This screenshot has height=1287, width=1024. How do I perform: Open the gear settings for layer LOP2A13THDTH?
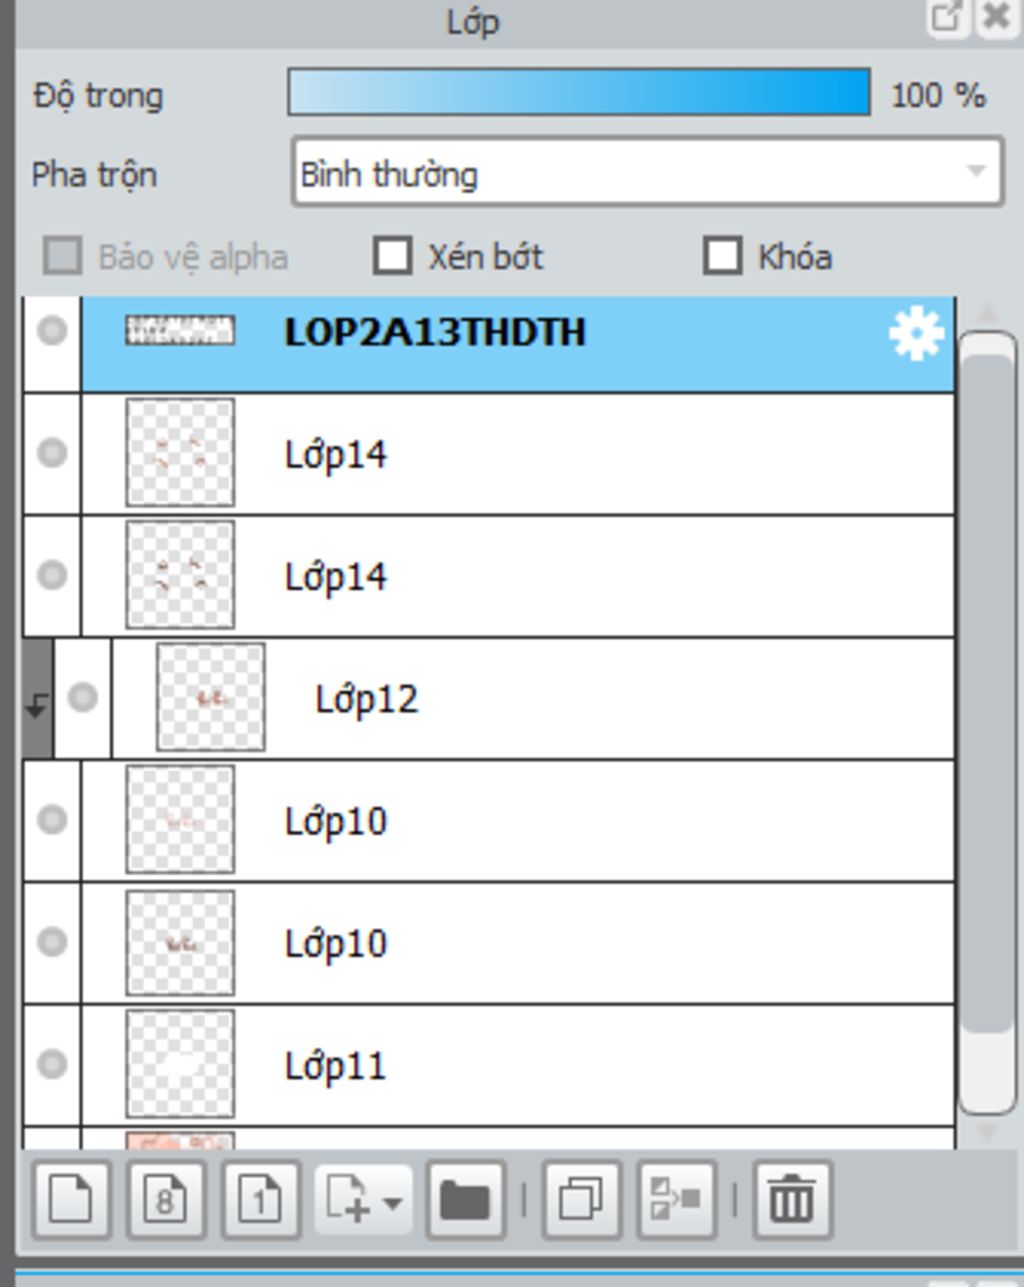coord(916,333)
